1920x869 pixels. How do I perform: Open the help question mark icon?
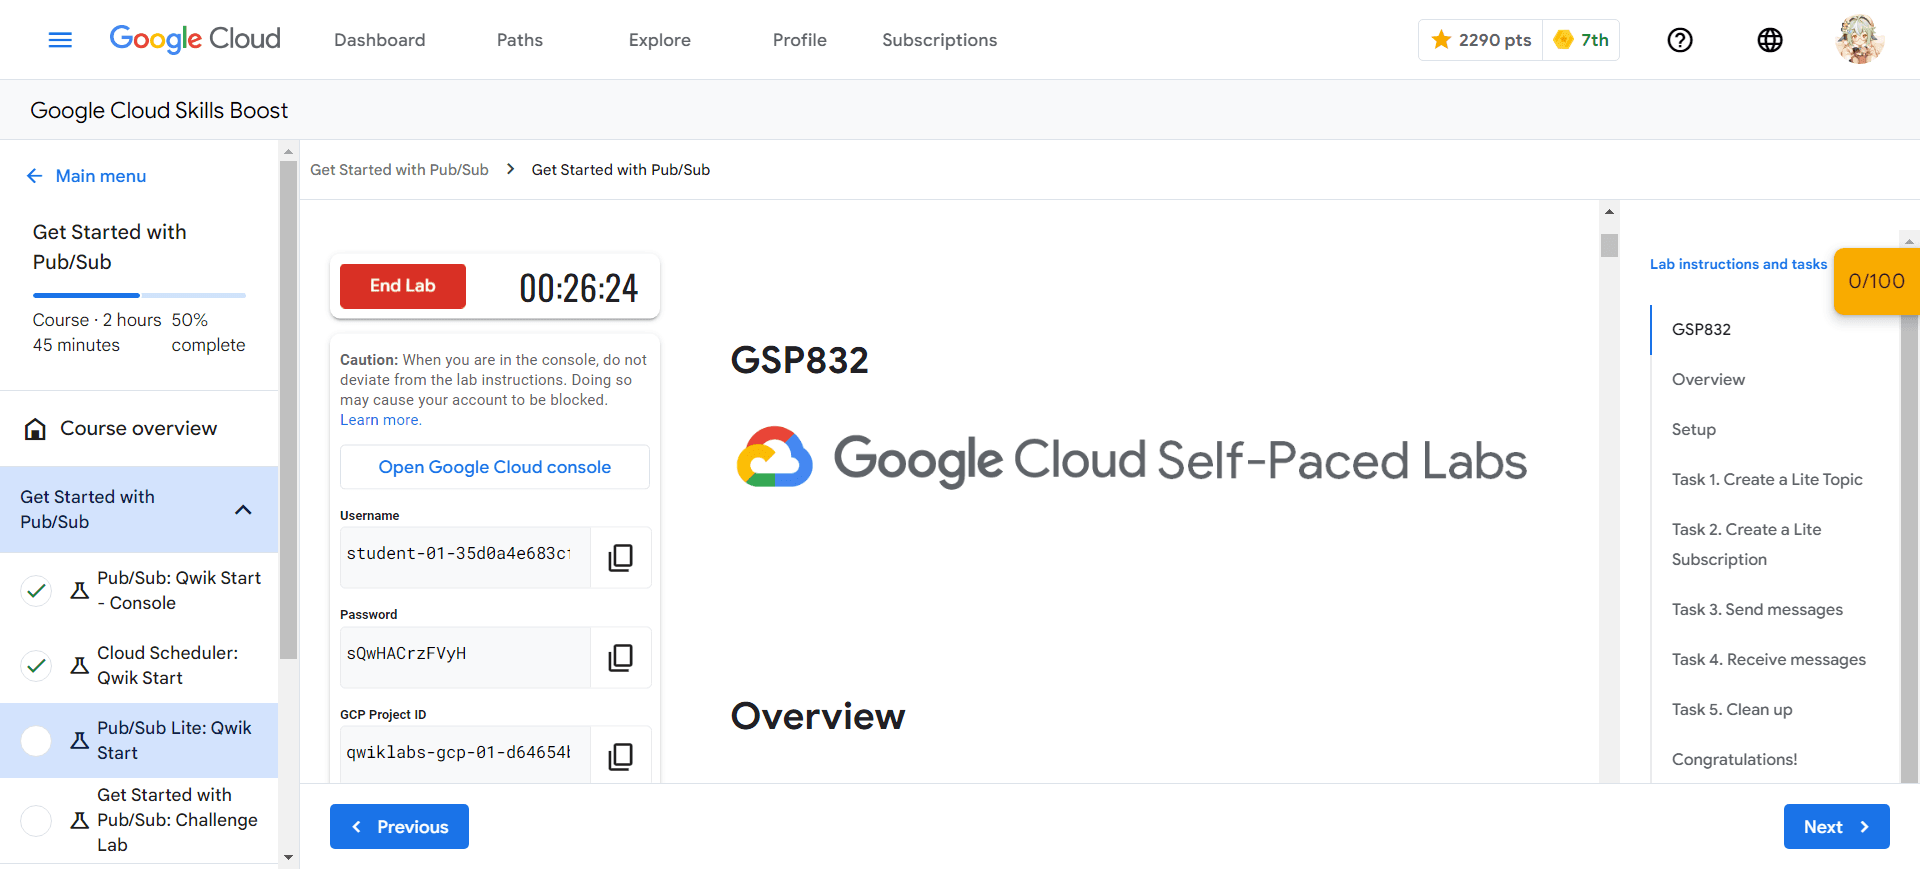tap(1680, 40)
